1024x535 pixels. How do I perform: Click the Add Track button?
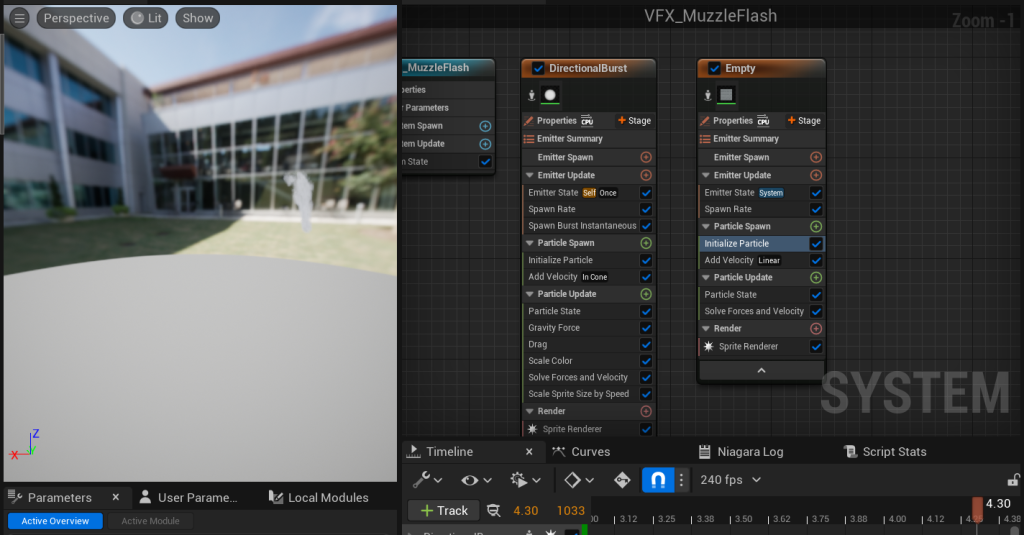click(x=443, y=511)
